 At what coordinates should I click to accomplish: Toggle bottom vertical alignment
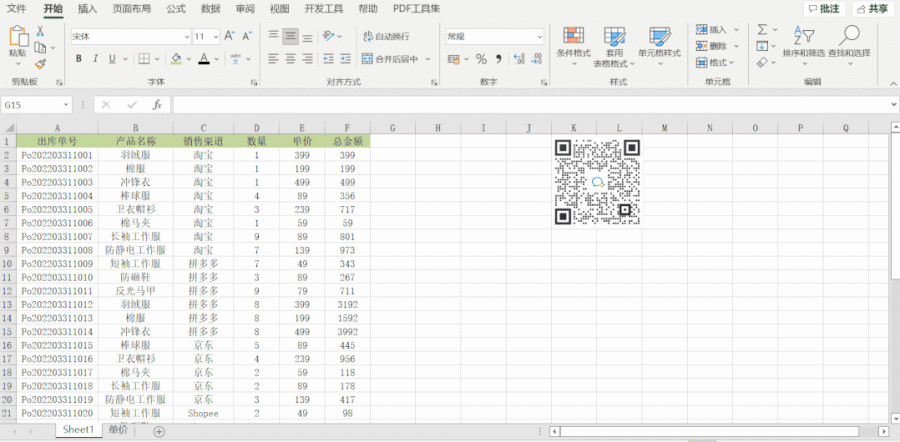click(308, 37)
